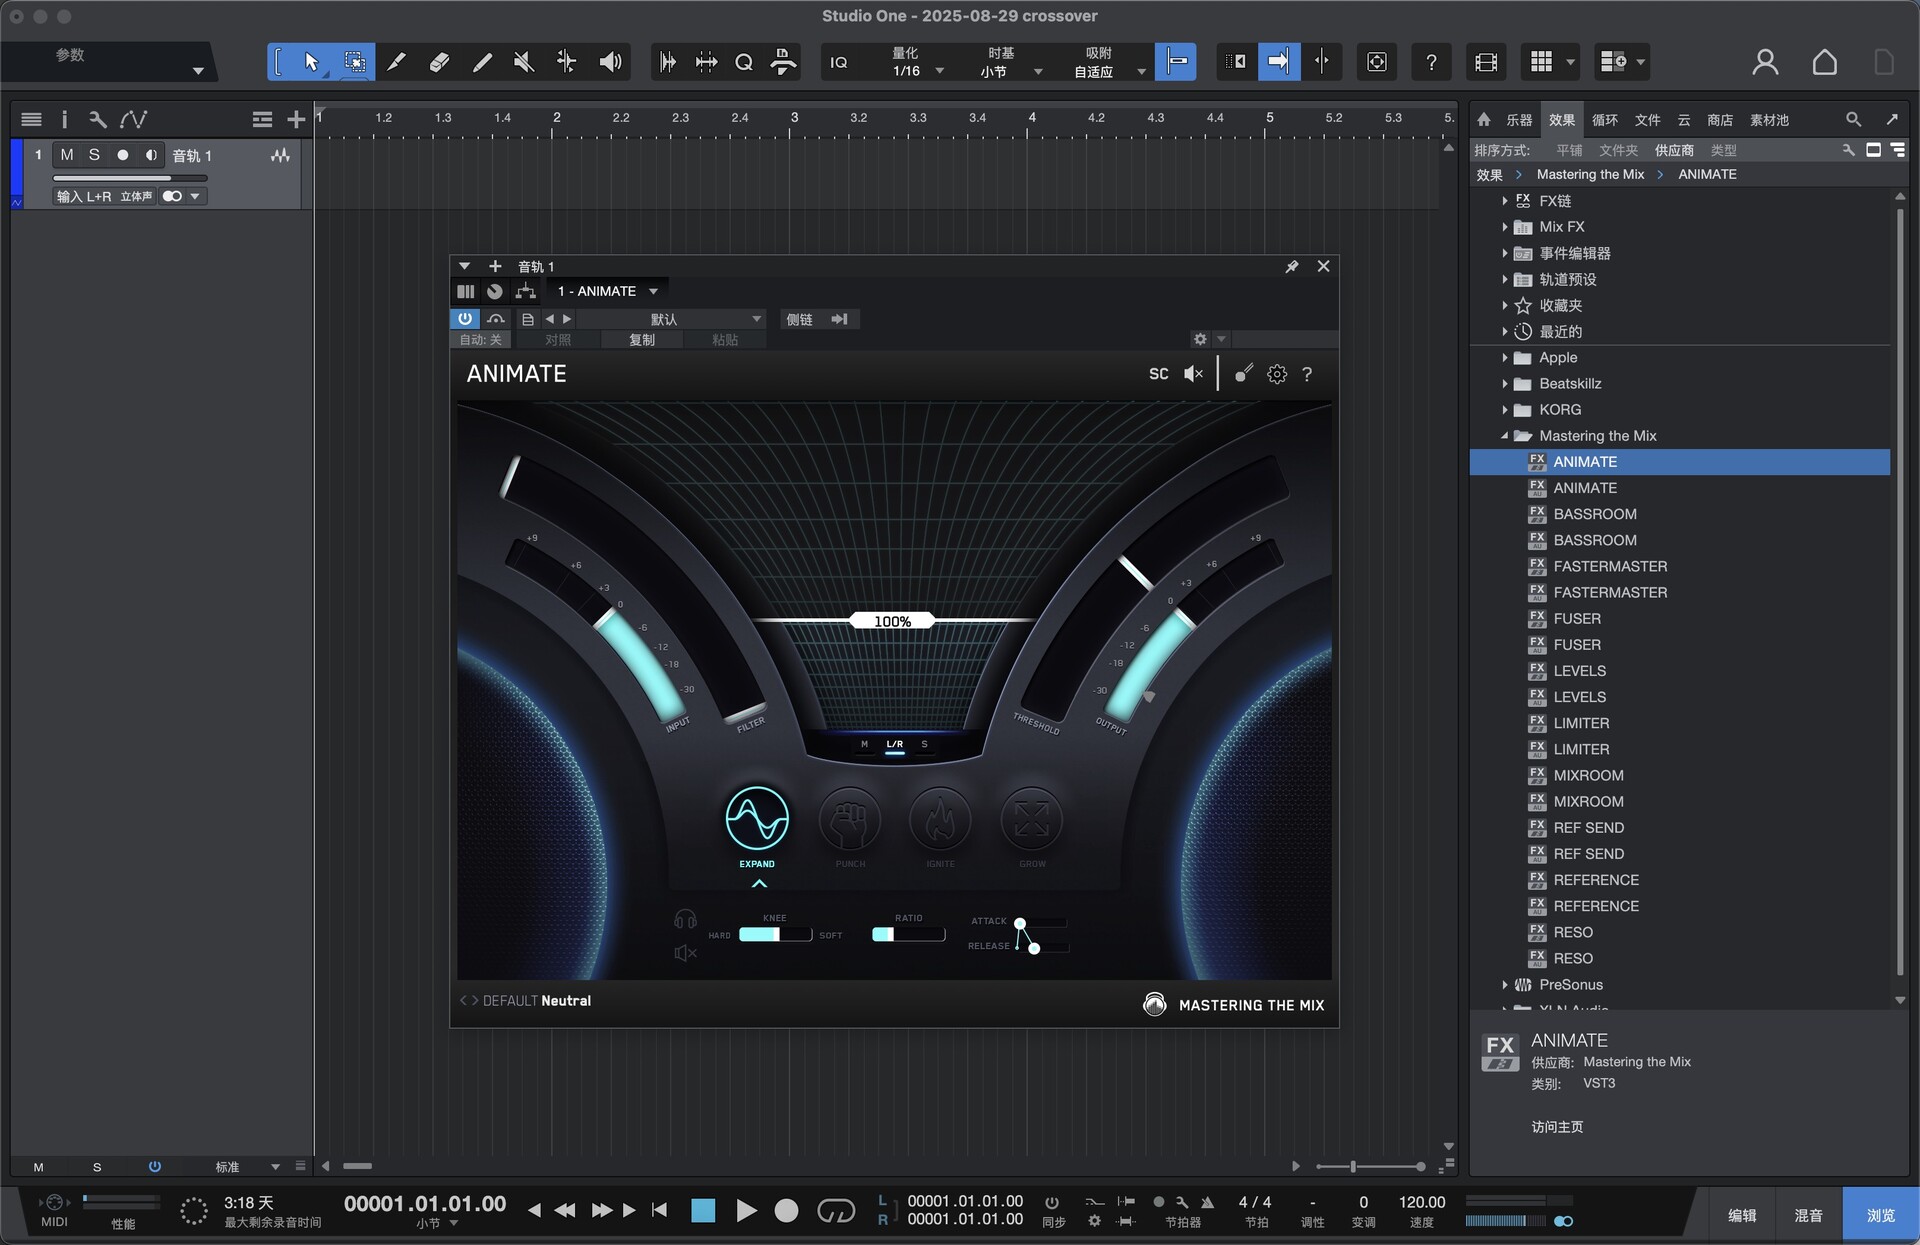Select the Mute tool
1920x1245 pixels.
[524, 62]
